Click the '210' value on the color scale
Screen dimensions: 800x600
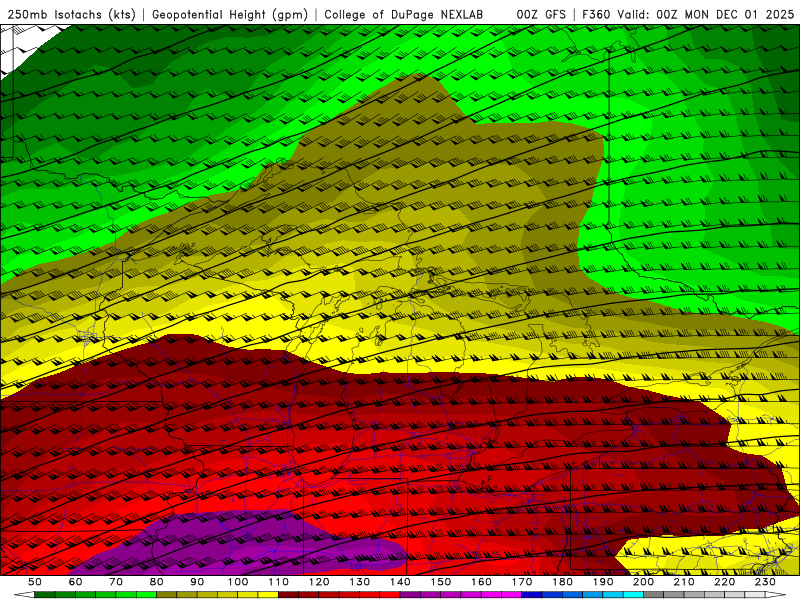[x=684, y=582]
